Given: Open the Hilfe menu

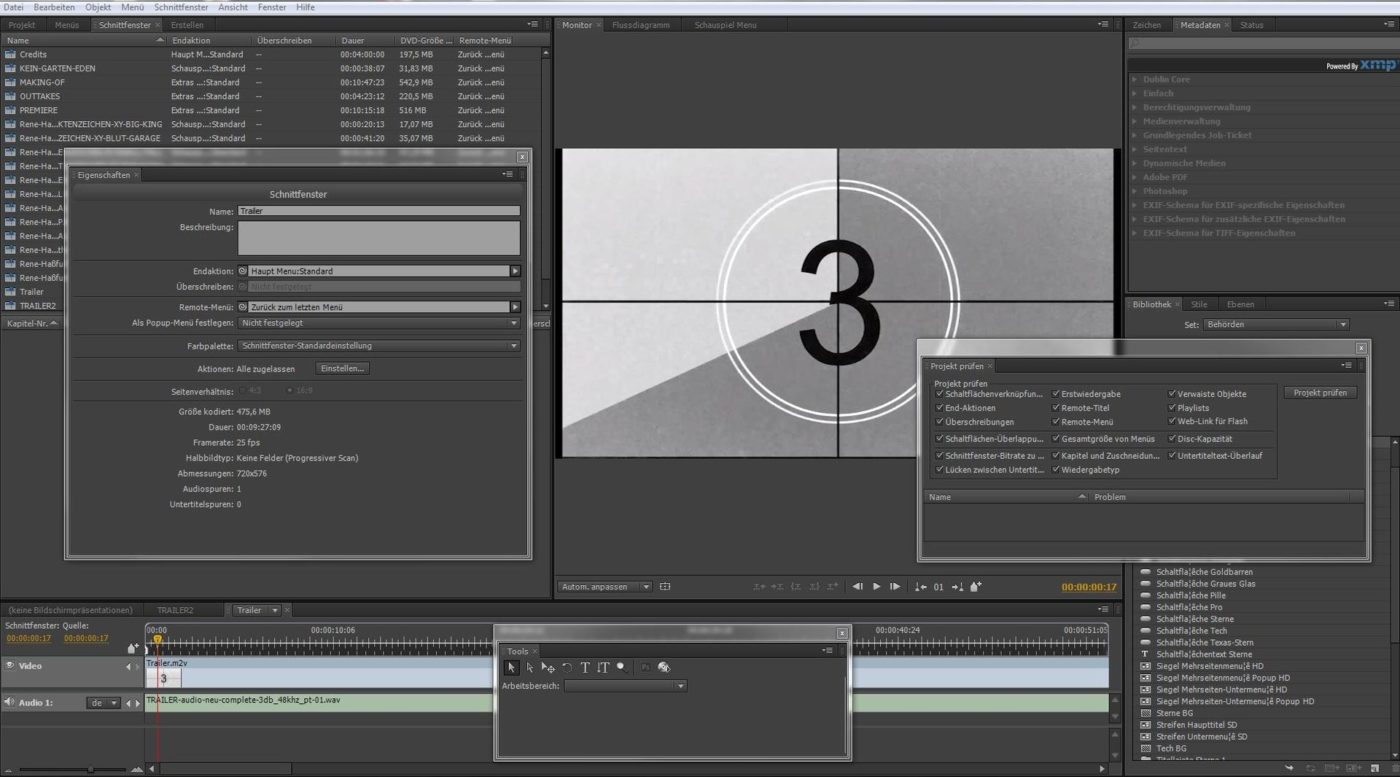Looking at the screenshot, I should point(305,7).
